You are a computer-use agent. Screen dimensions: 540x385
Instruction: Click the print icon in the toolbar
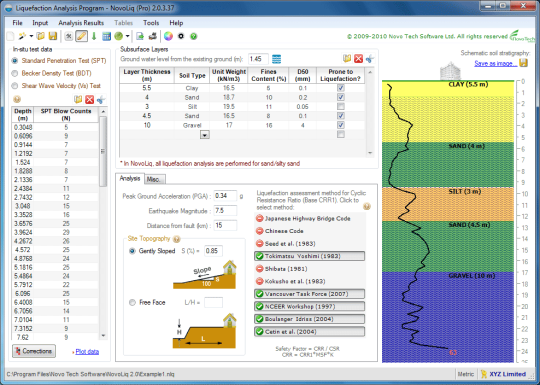tap(152, 36)
